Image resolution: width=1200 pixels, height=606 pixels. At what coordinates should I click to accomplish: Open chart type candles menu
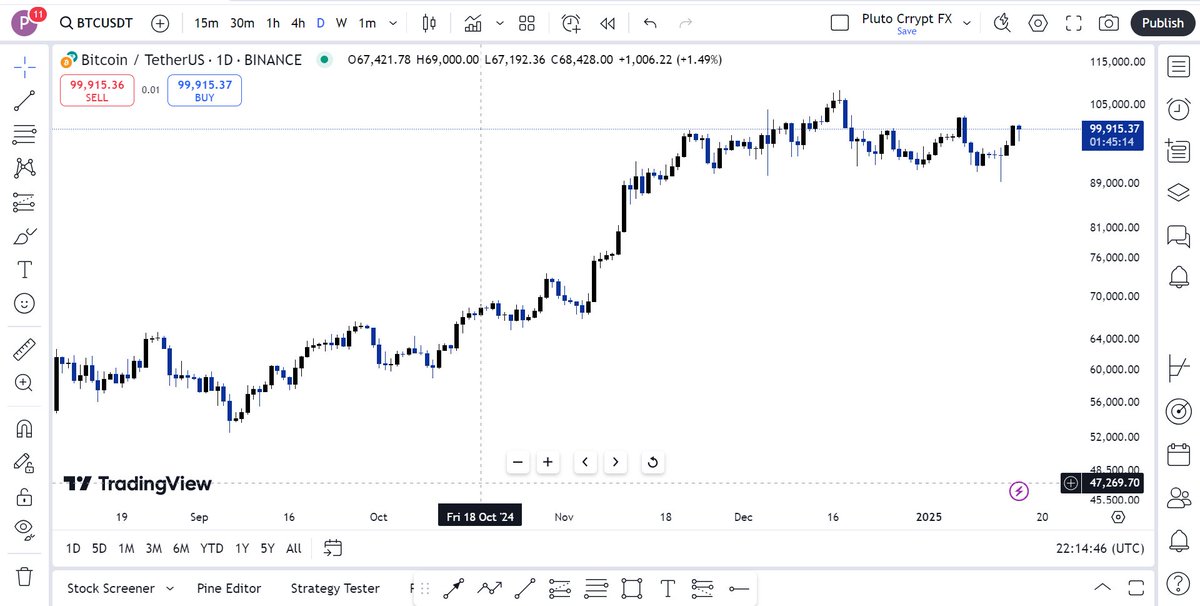pos(430,23)
